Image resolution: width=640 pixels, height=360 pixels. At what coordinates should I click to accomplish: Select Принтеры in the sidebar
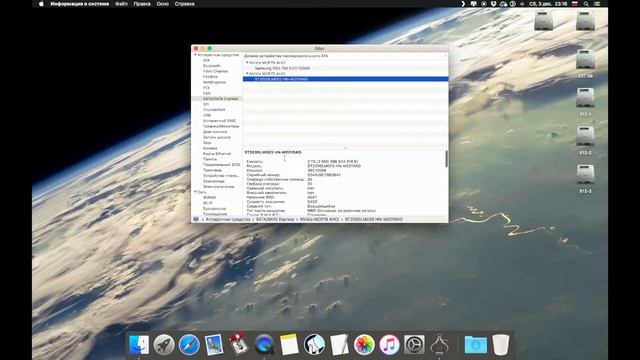point(212,170)
